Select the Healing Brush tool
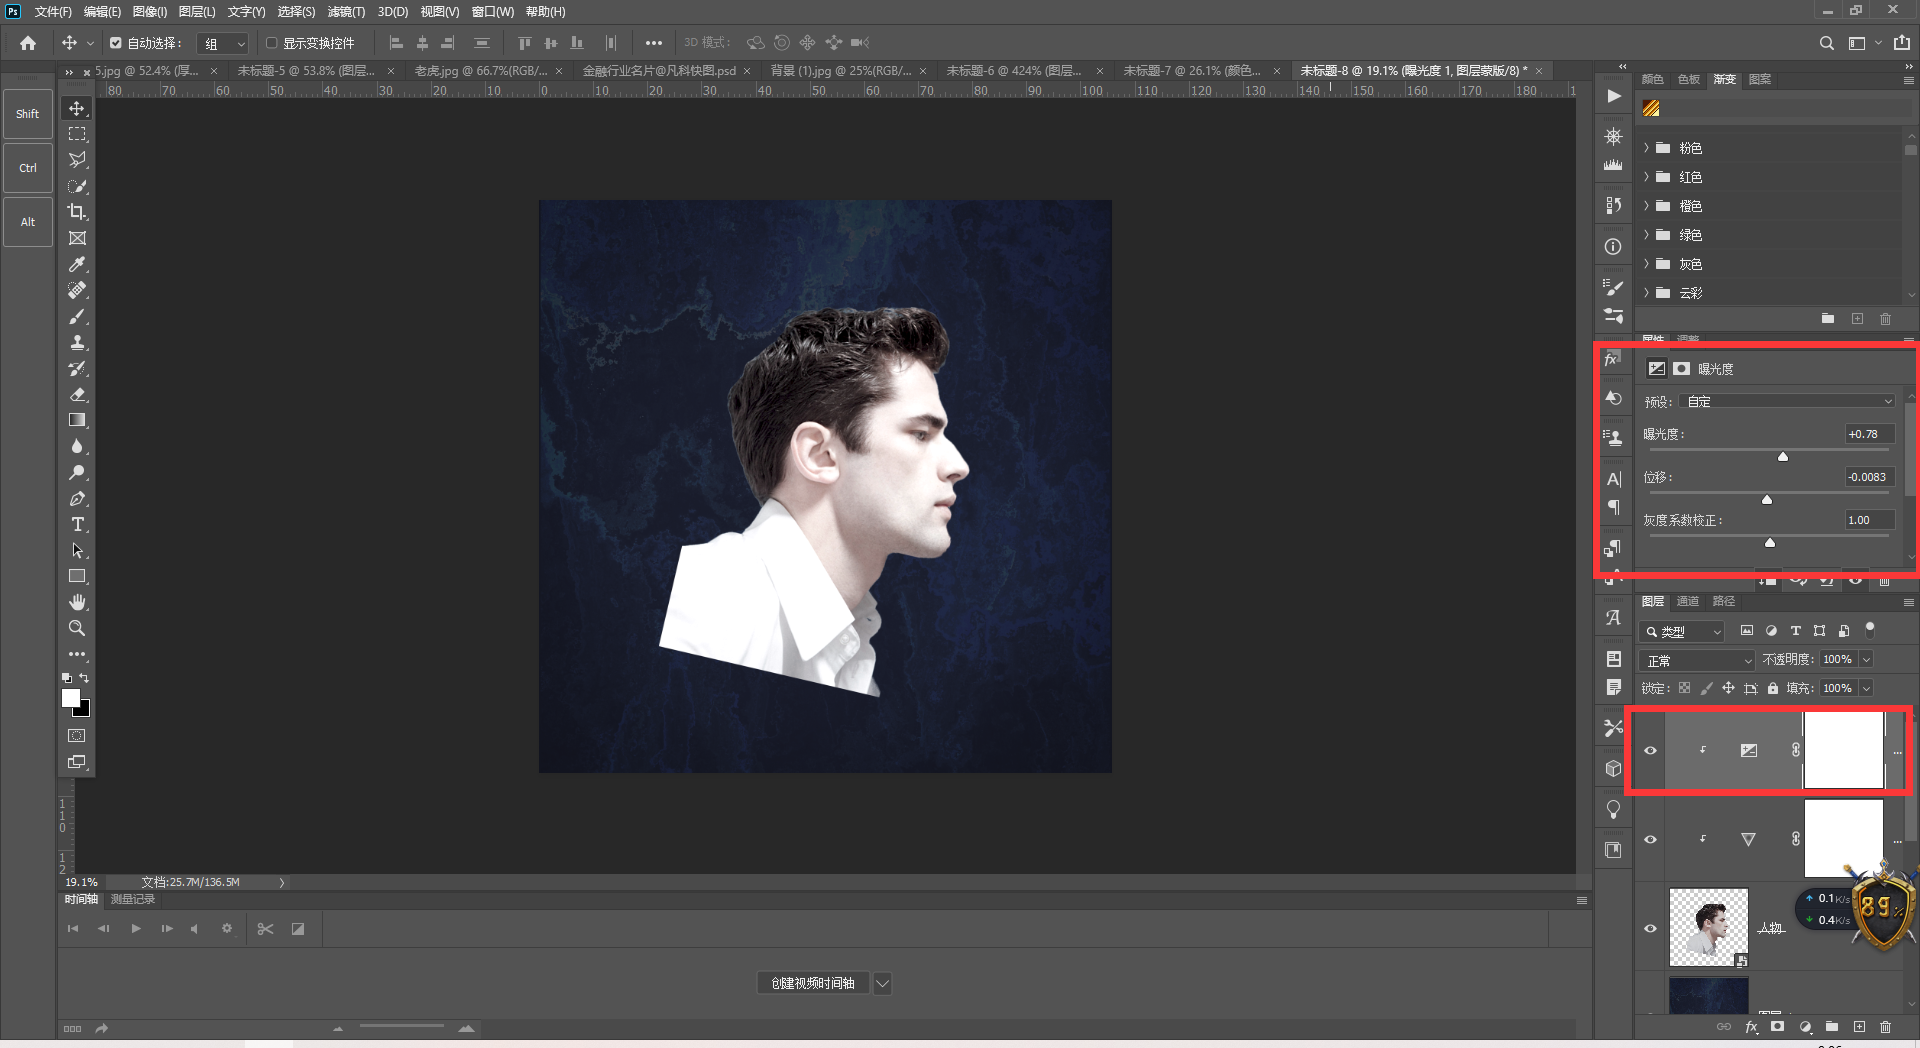This screenshot has height=1048, width=1920. tap(77, 290)
